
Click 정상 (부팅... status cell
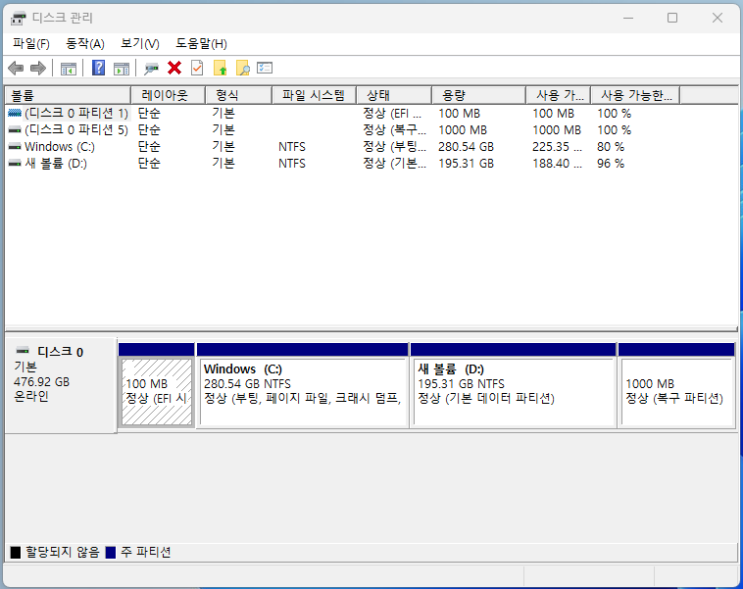tap(394, 147)
